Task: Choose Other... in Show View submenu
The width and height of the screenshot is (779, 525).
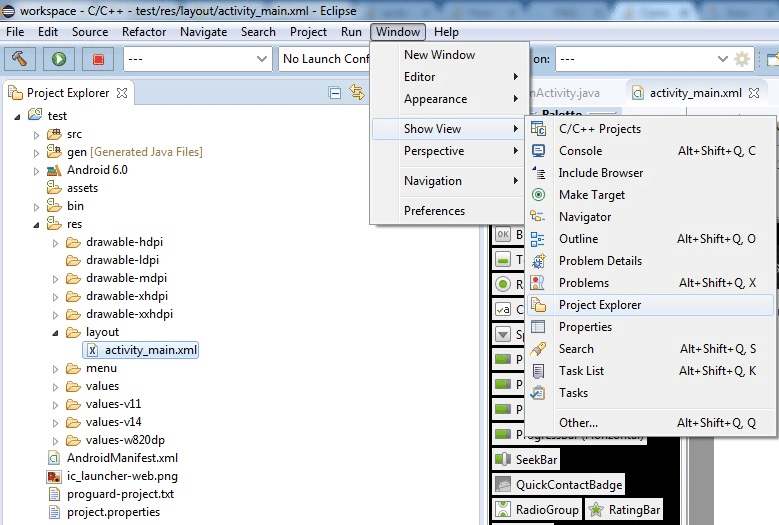Action: tap(650, 423)
